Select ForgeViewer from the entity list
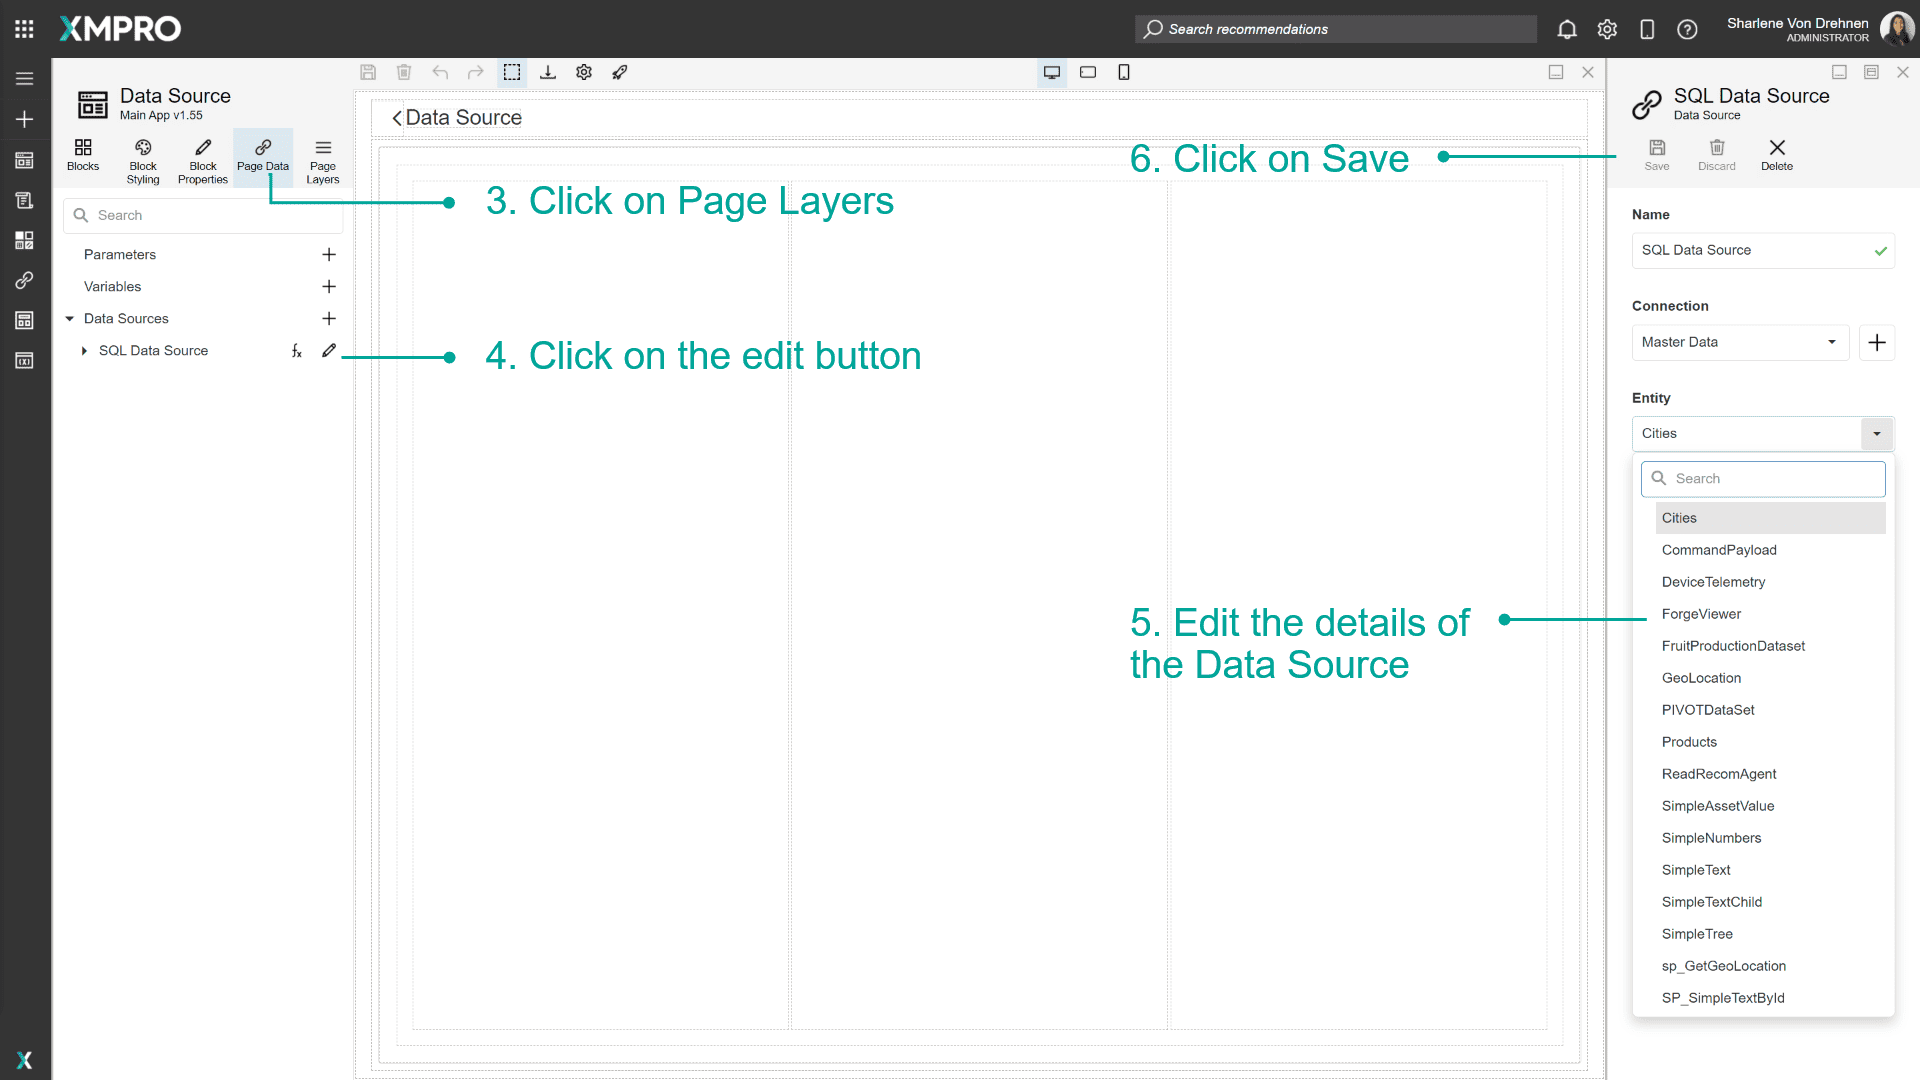 [1701, 613]
